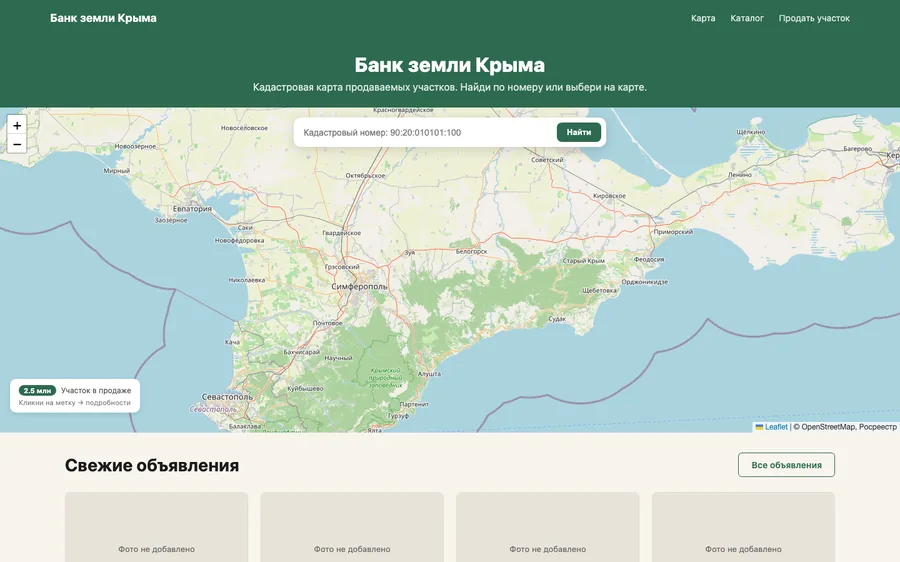Open the Каталог navigation link
This screenshot has height=562, width=900.
click(747, 18)
